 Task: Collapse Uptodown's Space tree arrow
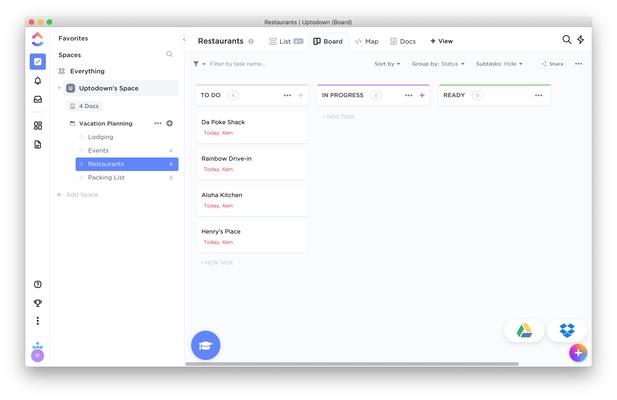click(59, 88)
